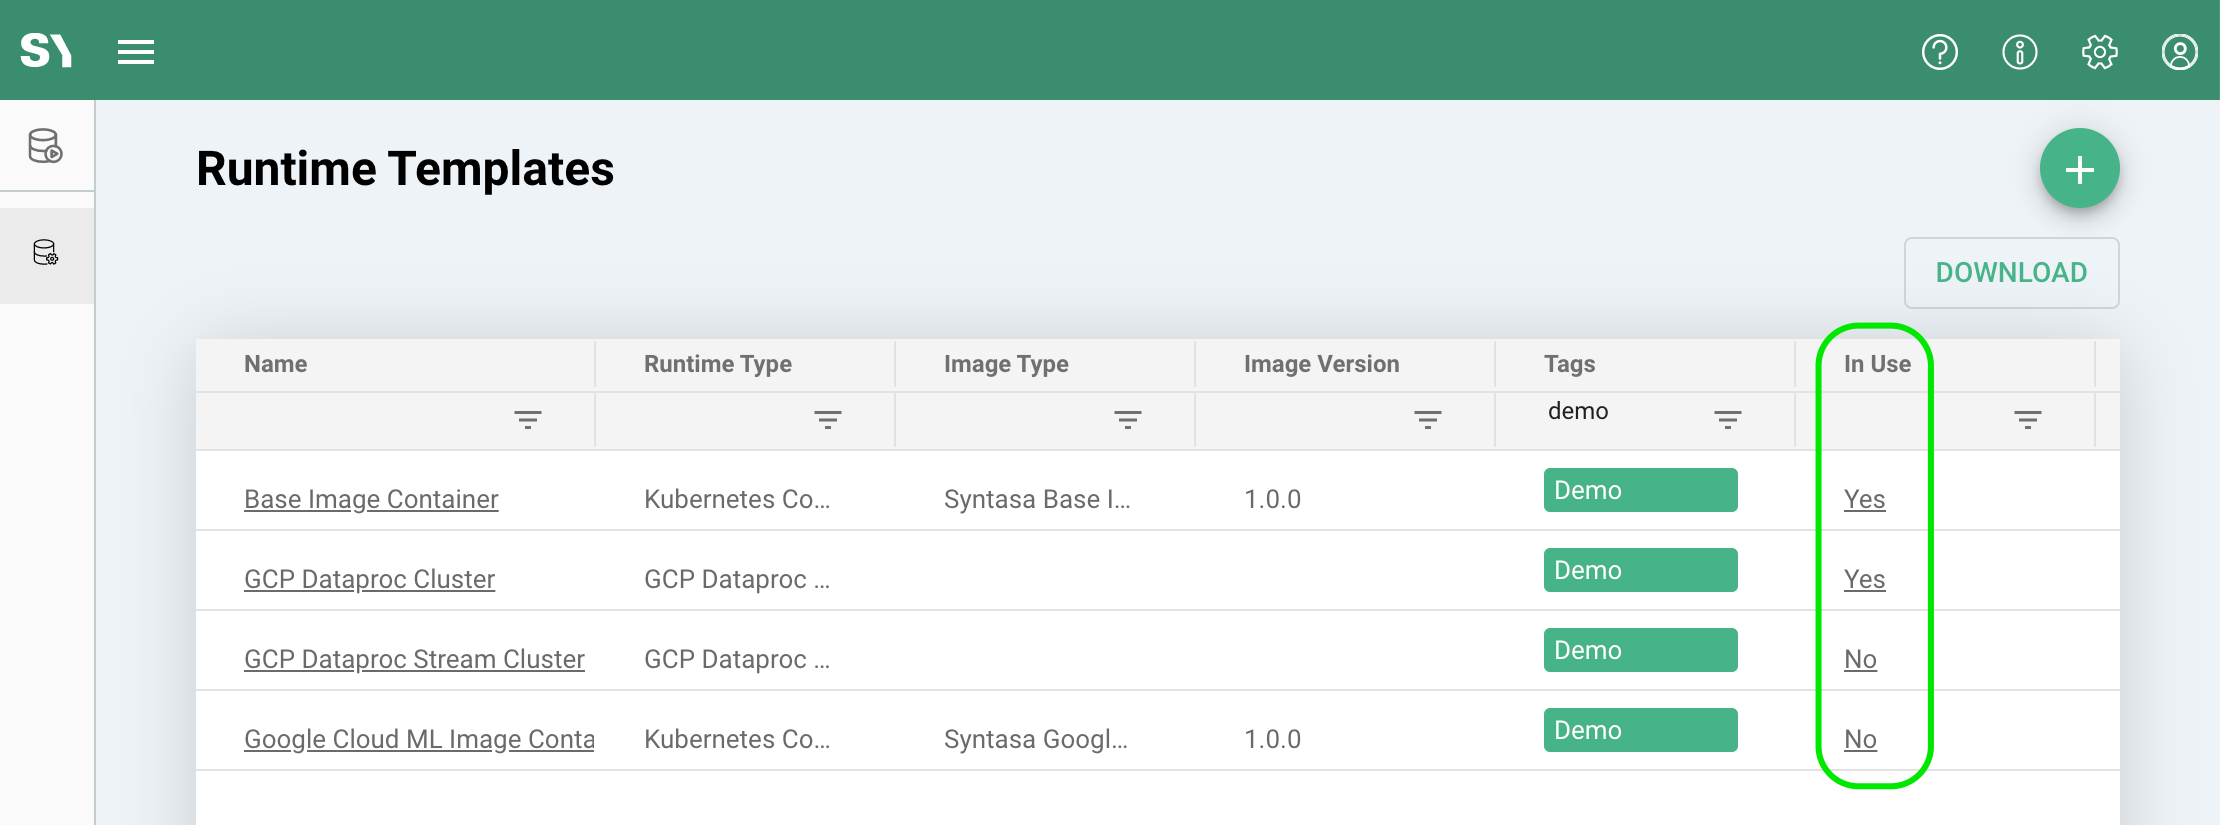This screenshot has height=825, width=2220.
Task: Open the user profile icon
Action: [2179, 52]
